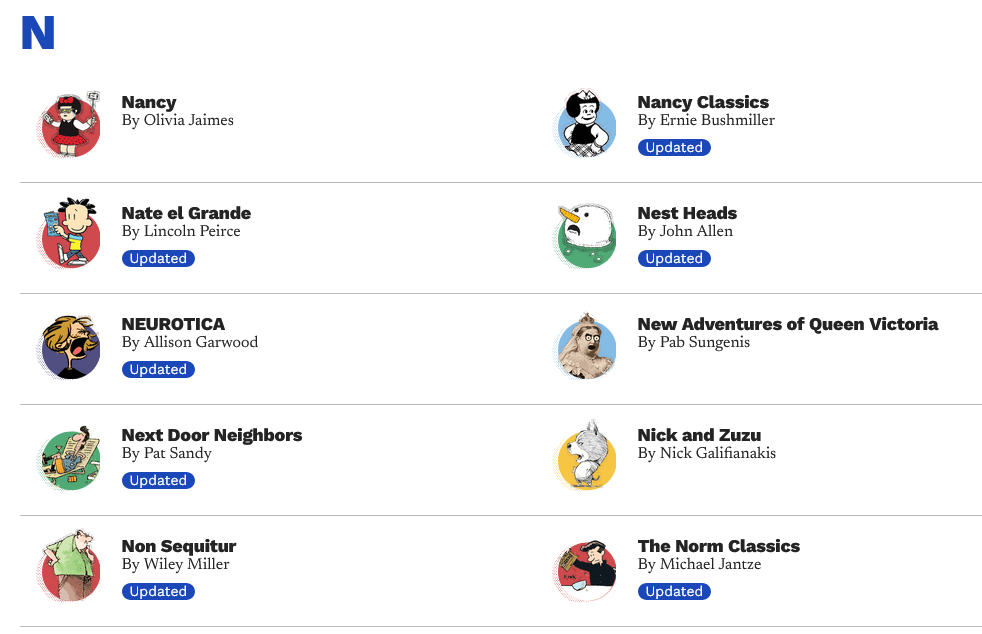Open the Nancy comic title link
Screen dimensions: 982x634
149,102
